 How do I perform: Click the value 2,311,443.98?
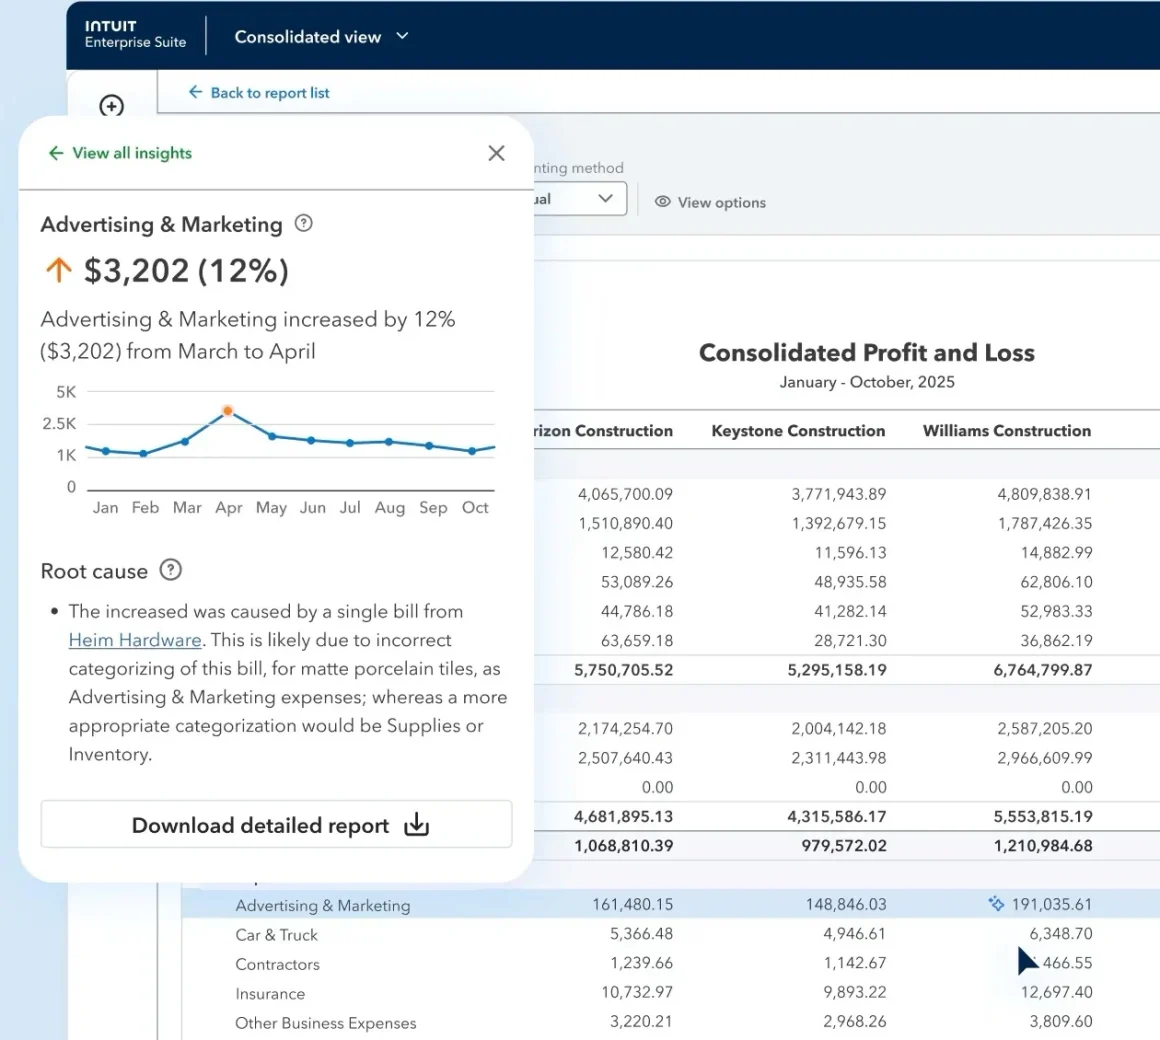click(x=839, y=758)
